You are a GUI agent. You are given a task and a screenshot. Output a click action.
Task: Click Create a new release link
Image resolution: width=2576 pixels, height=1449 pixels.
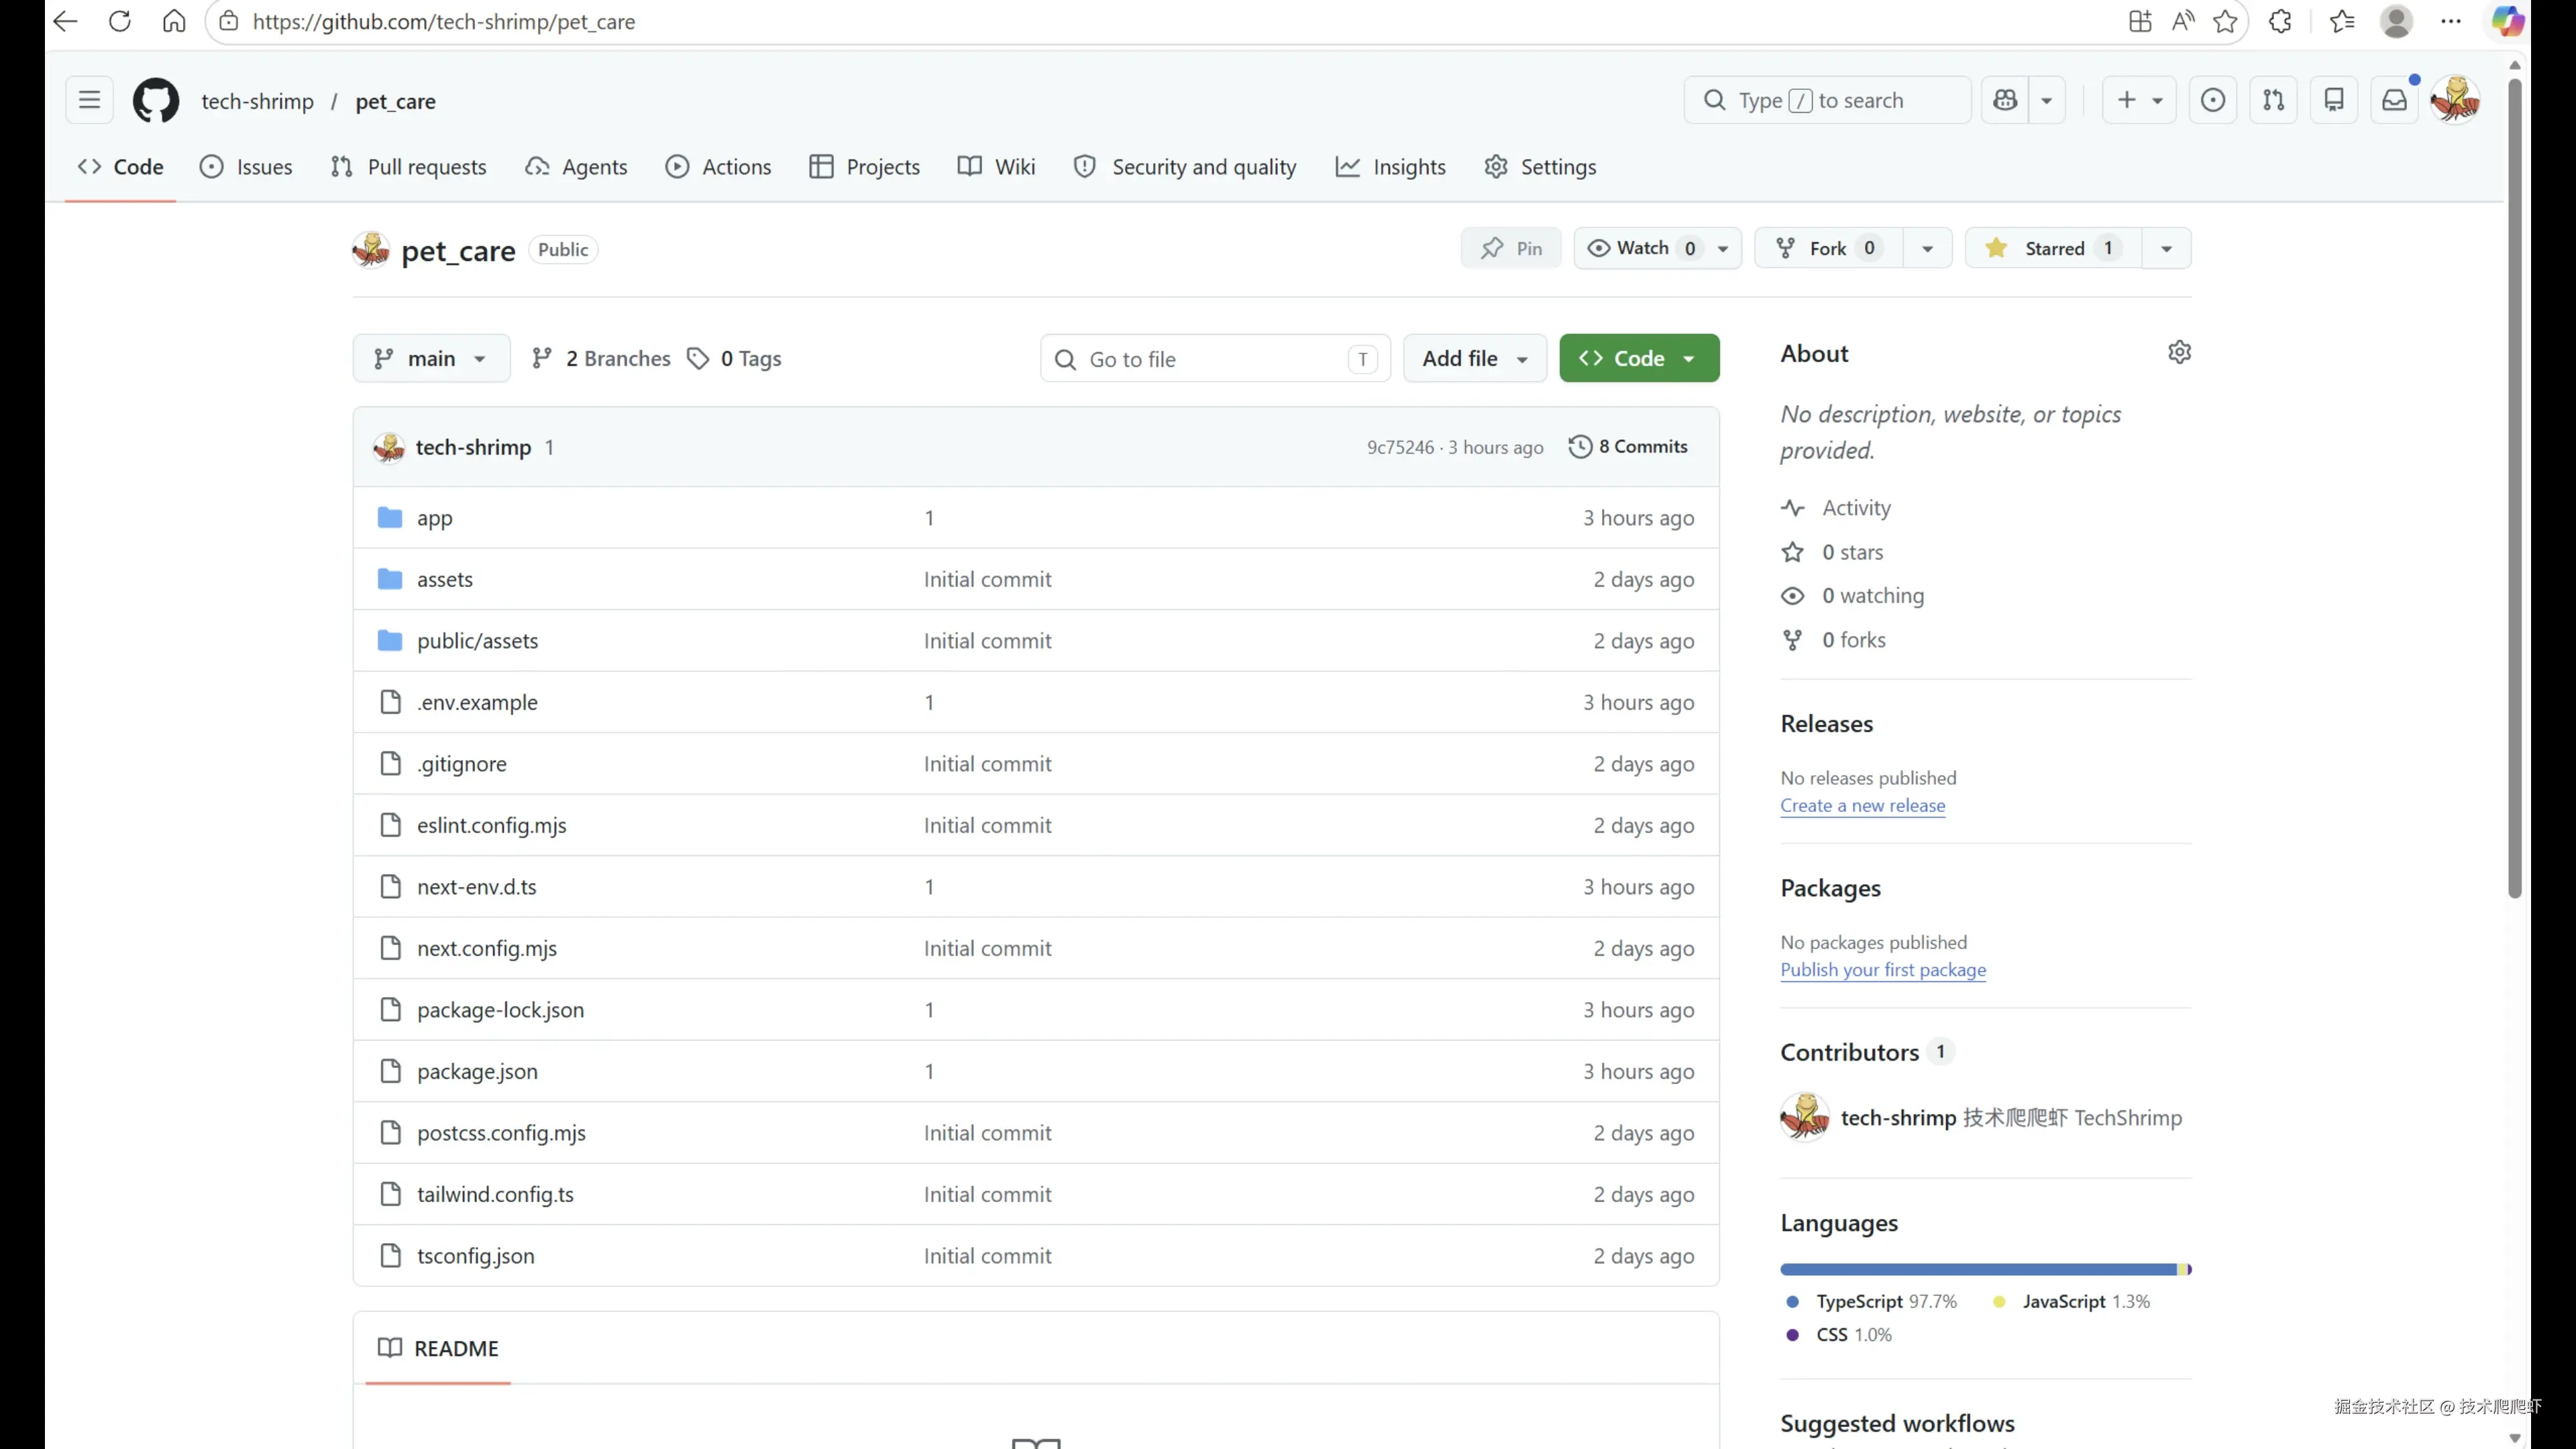click(x=1862, y=805)
